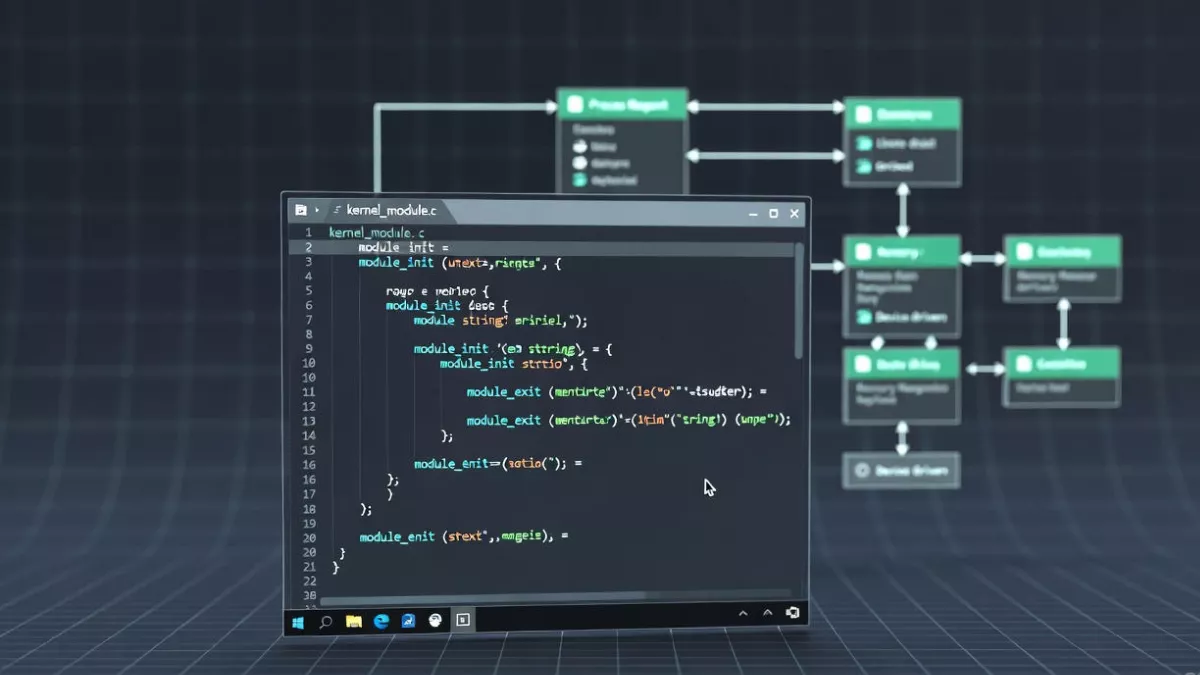Image resolution: width=1200 pixels, height=675 pixels.
Task: Open File Explorer from the taskbar
Action: pyautogui.click(x=354, y=620)
